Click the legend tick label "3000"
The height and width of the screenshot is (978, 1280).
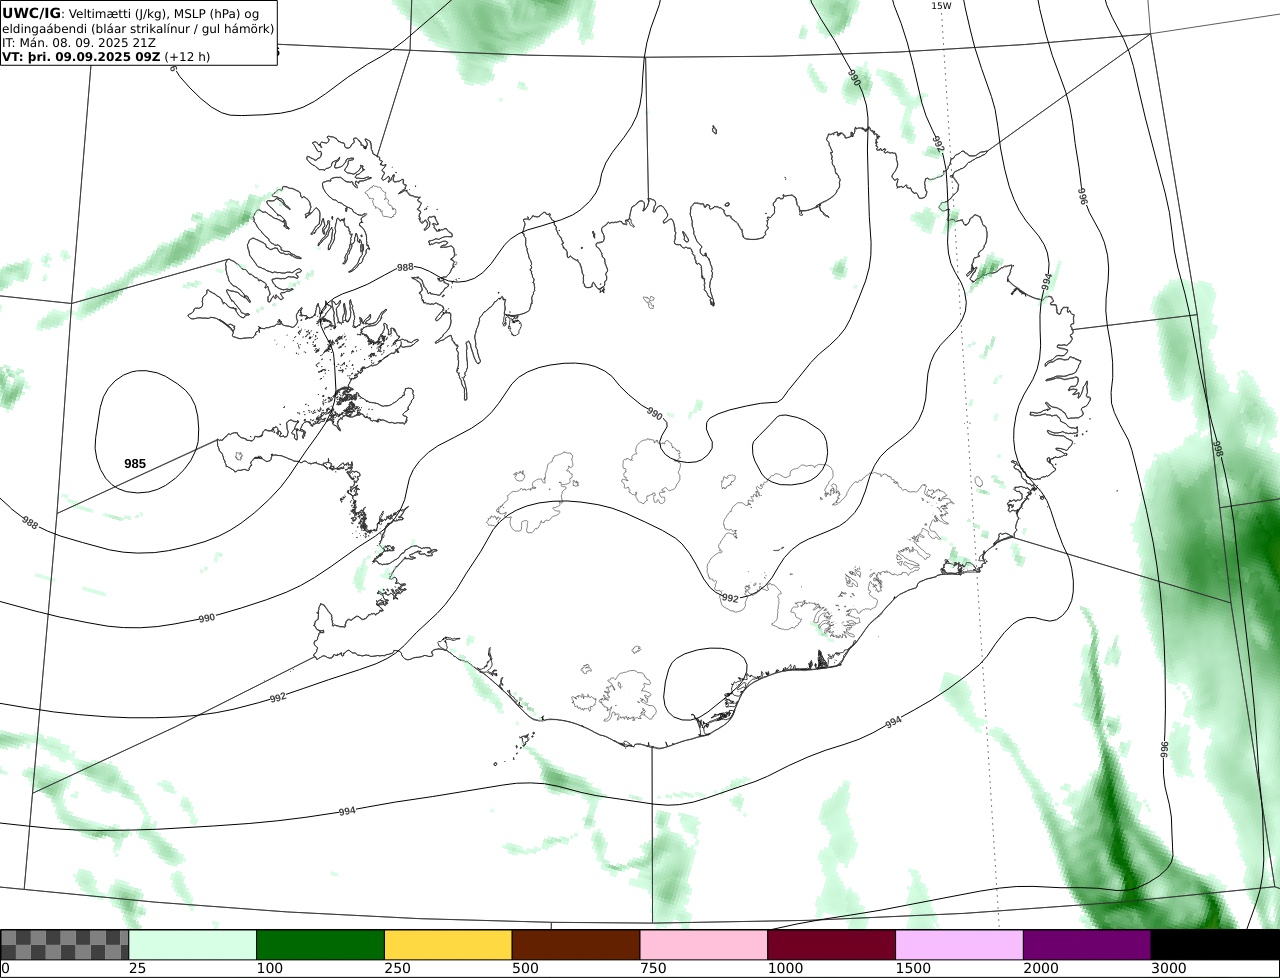click(1169, 969)
